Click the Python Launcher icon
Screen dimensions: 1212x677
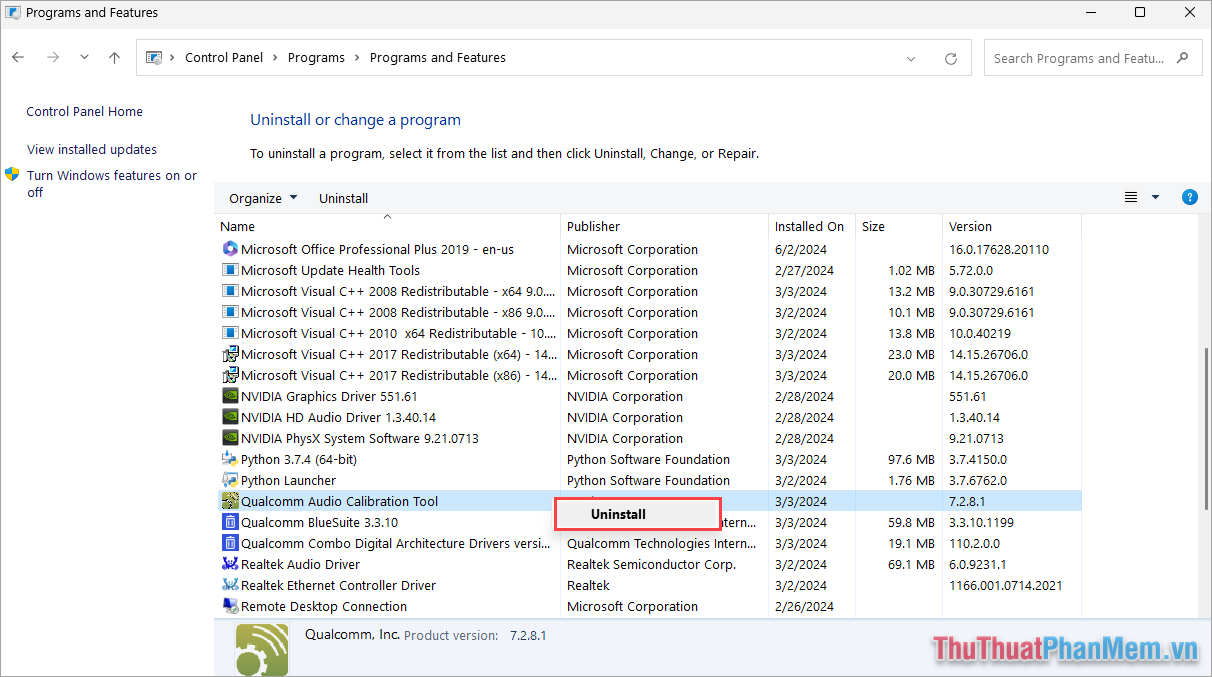[x=229, y=480]
